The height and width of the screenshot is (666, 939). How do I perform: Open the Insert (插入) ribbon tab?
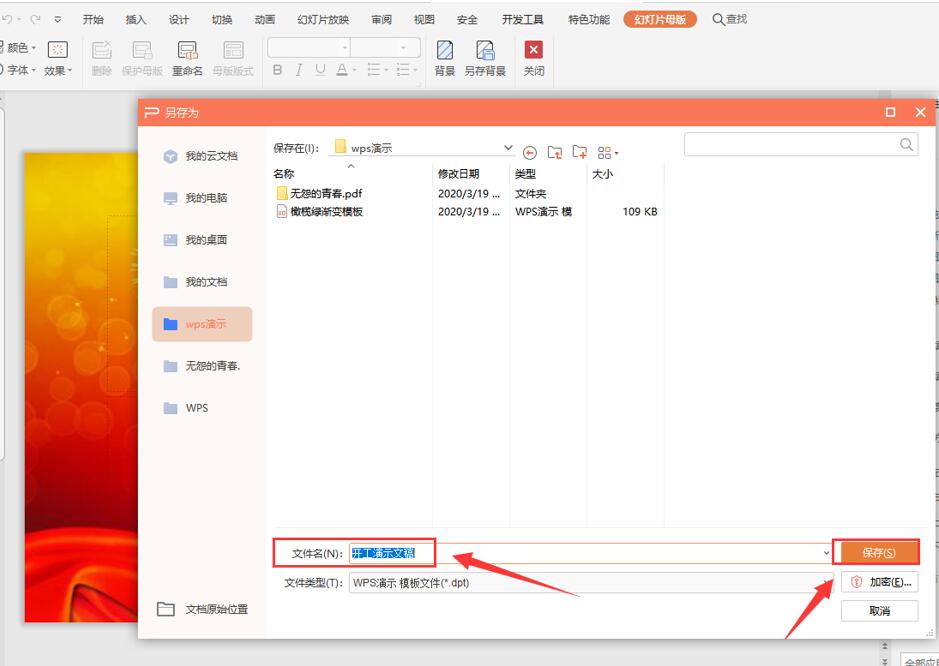pyautogui.click(x=136, y=19)
